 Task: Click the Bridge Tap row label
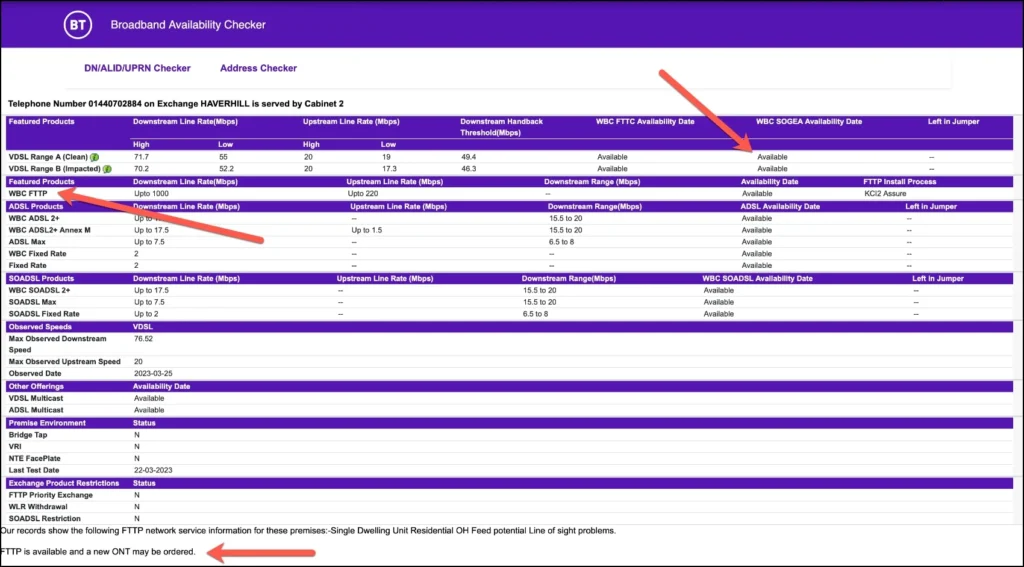[x=28, y=435]
